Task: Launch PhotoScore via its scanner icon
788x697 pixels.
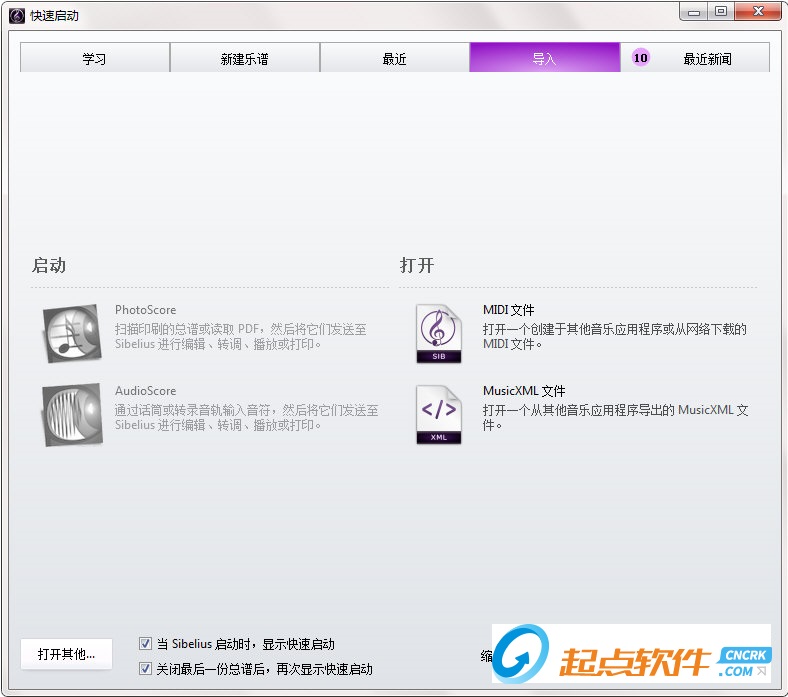Action: point(72,333)
